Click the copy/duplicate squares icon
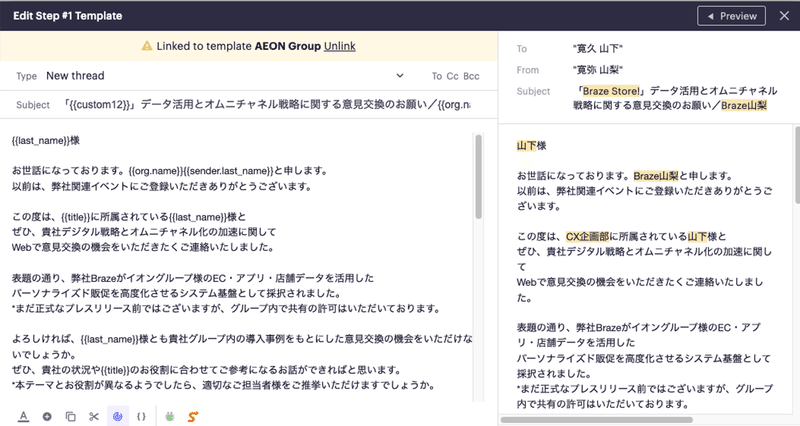 coord(70,417)
